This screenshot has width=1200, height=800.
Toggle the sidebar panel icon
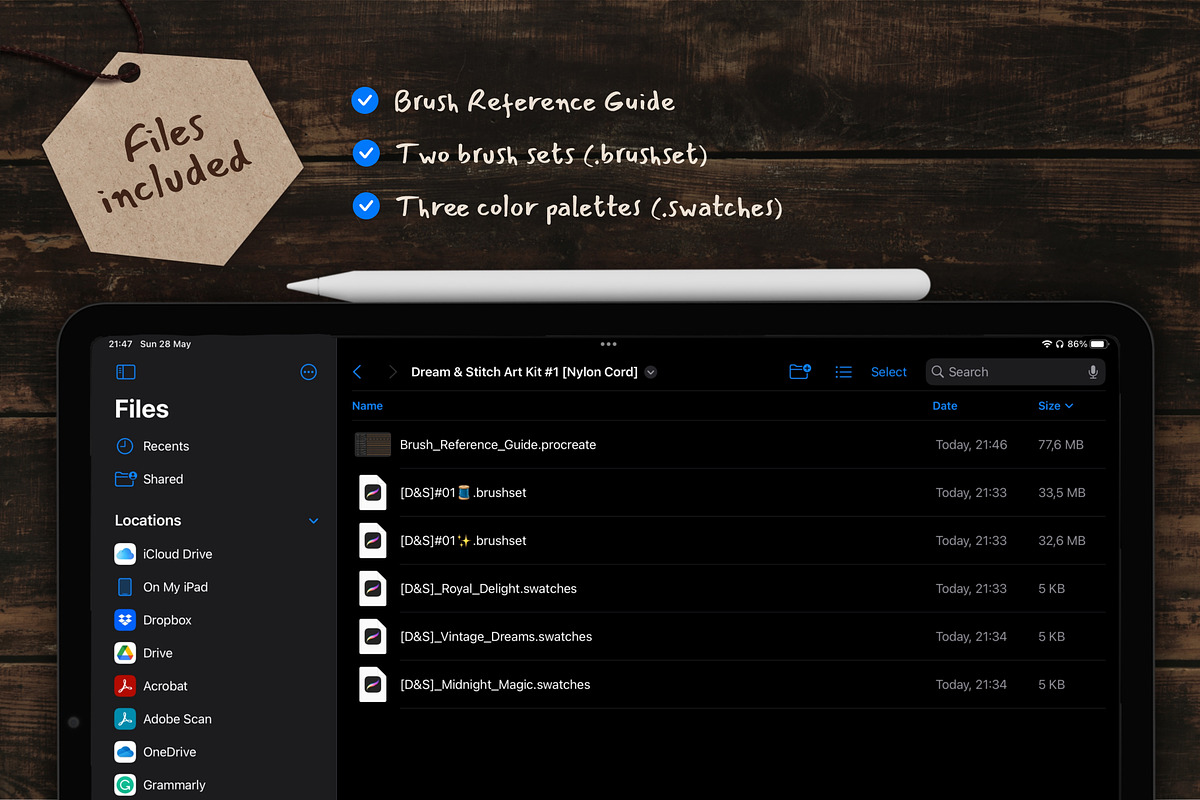point(126,372)
